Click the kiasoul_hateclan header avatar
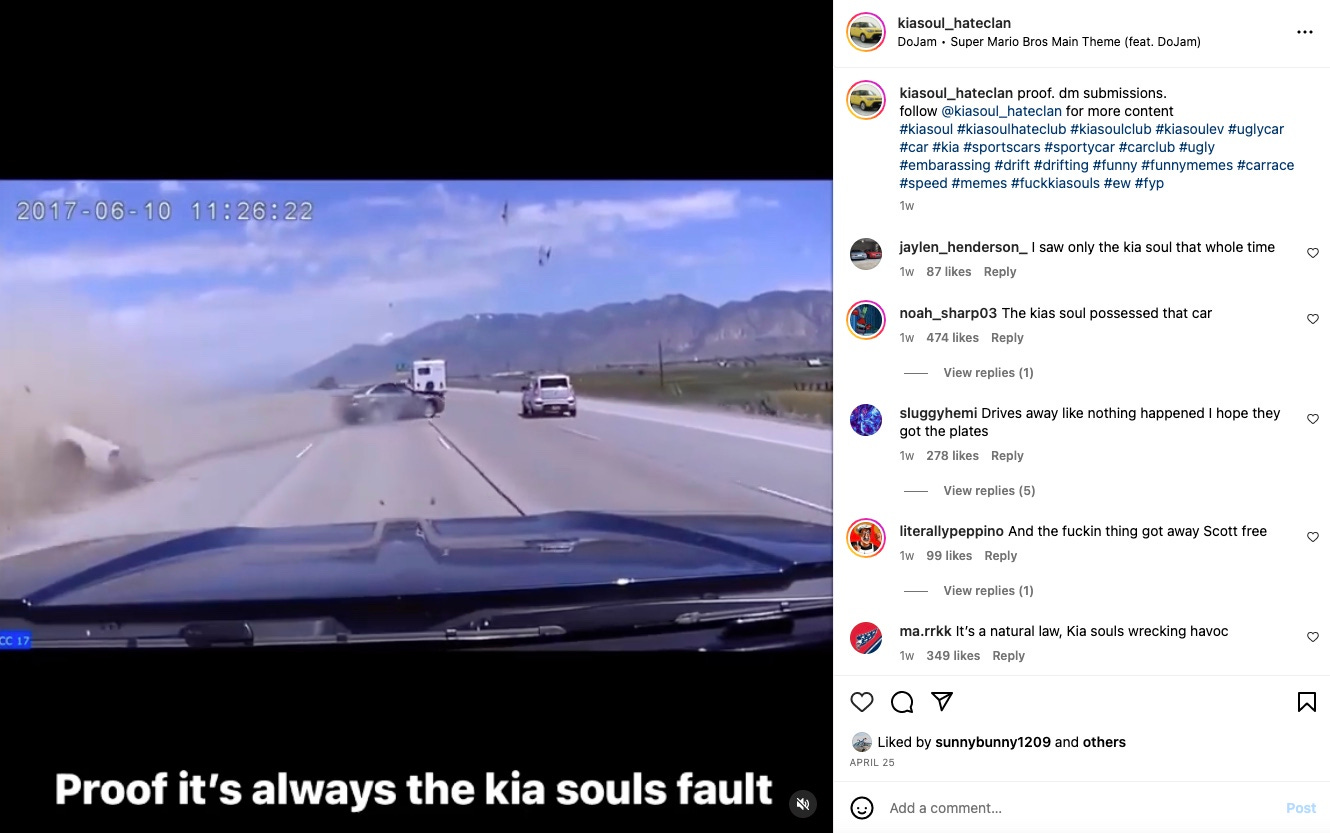 click(x=866, y=32)
